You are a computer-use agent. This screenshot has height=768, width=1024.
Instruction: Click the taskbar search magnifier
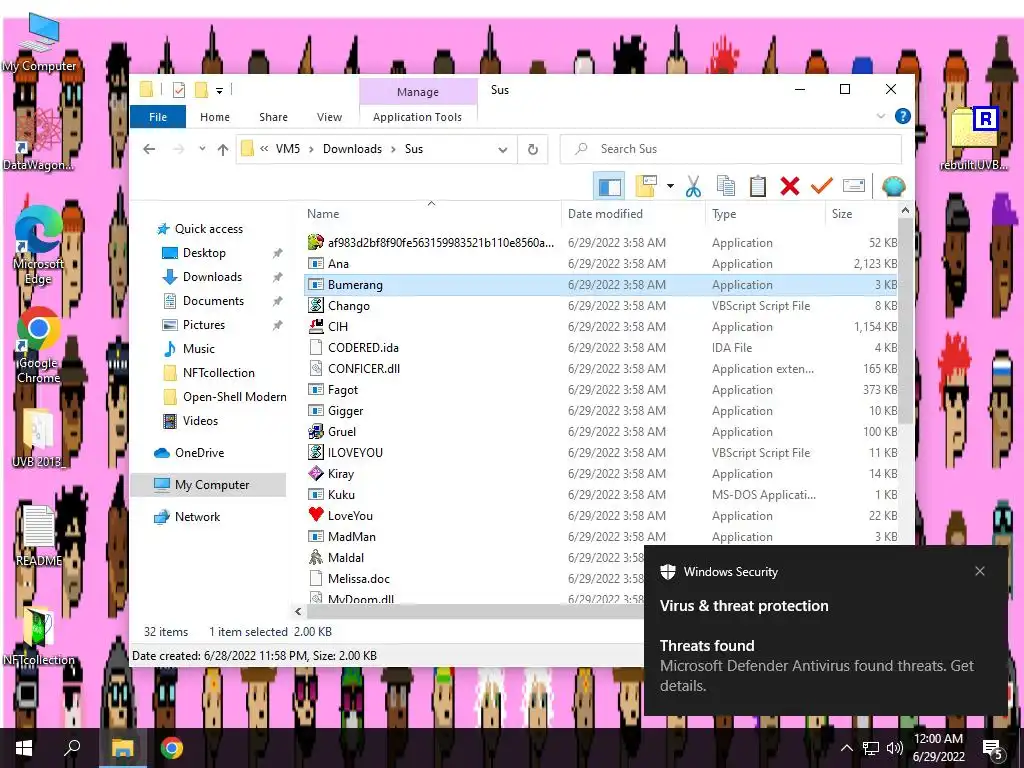click(x=72, y=748)
